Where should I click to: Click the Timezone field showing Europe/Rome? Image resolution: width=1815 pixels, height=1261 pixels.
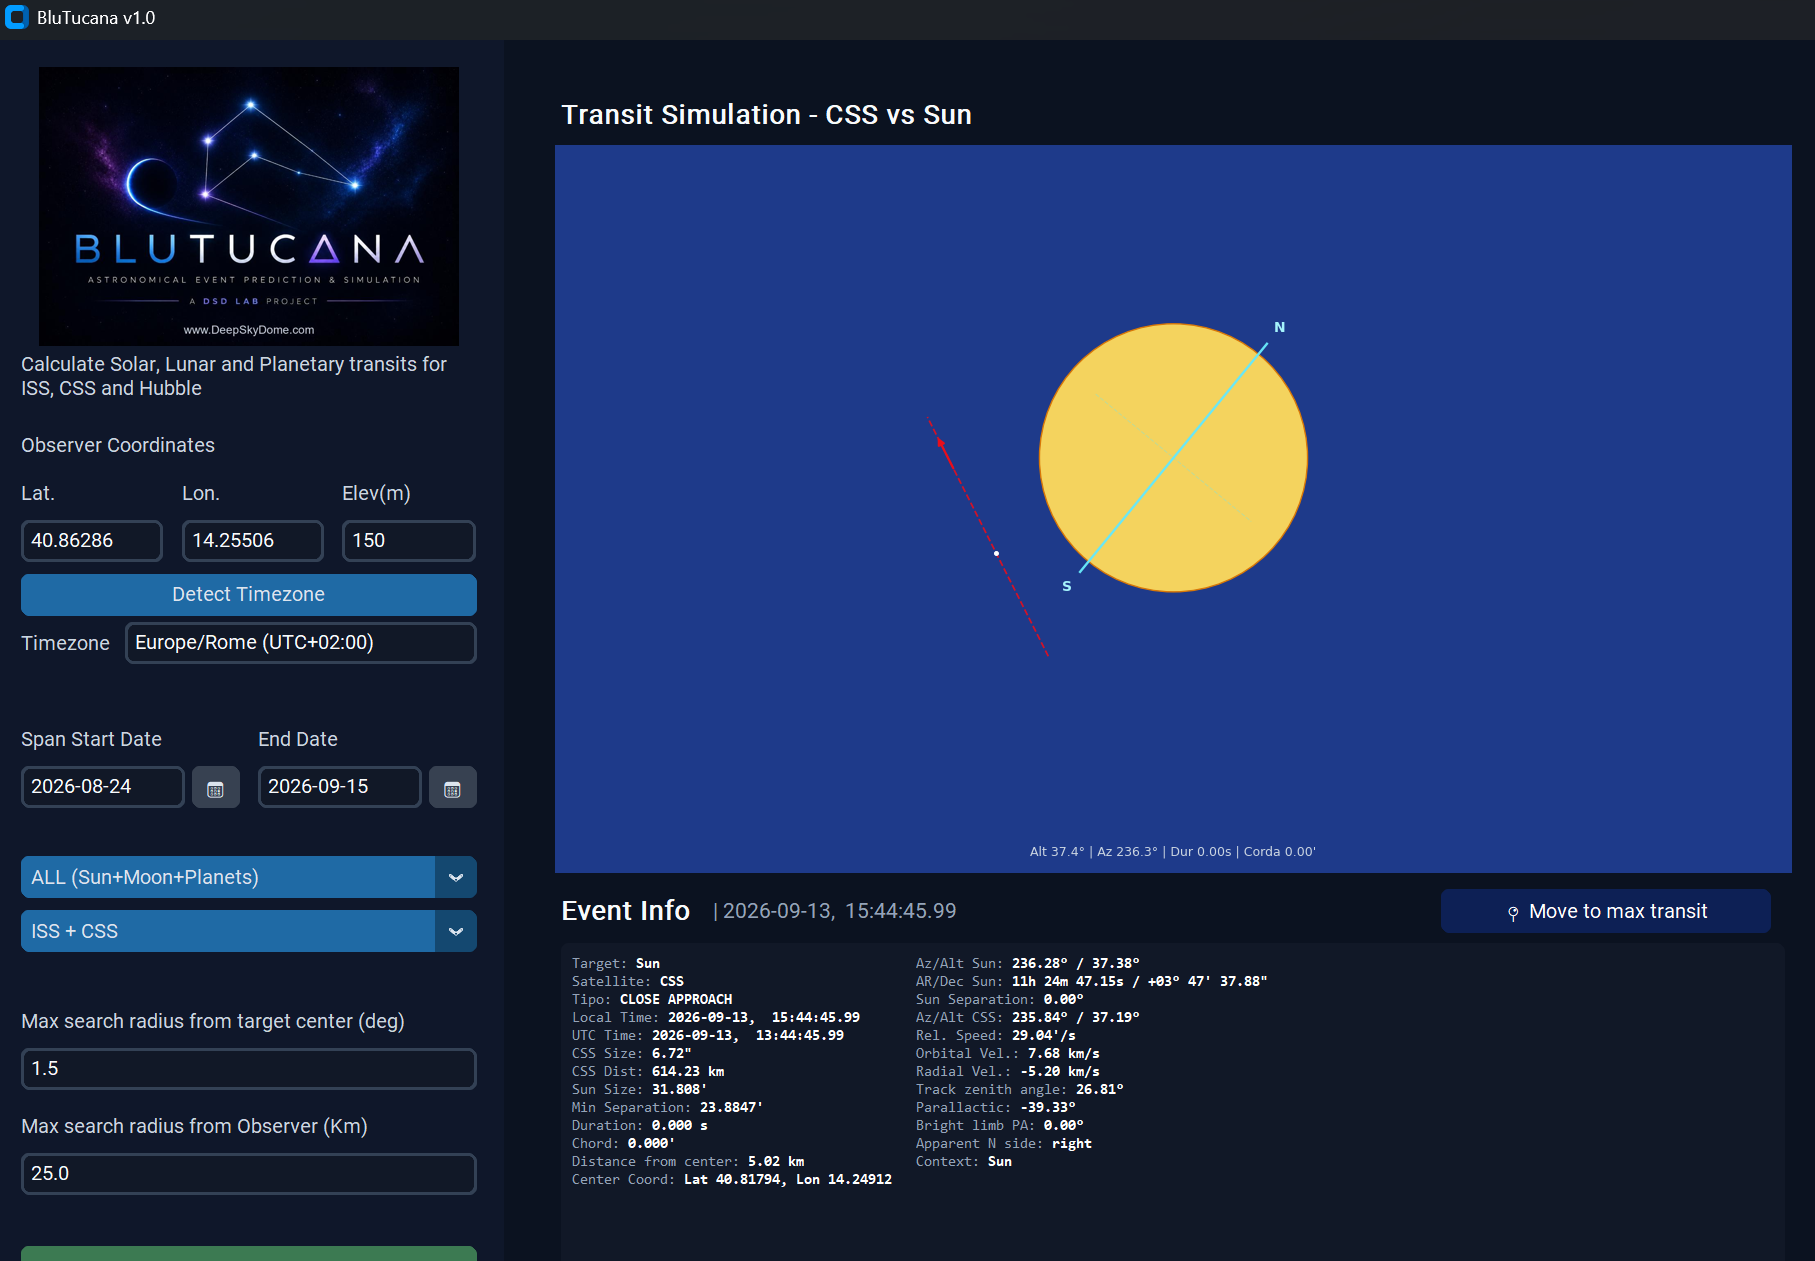[301, 643]
